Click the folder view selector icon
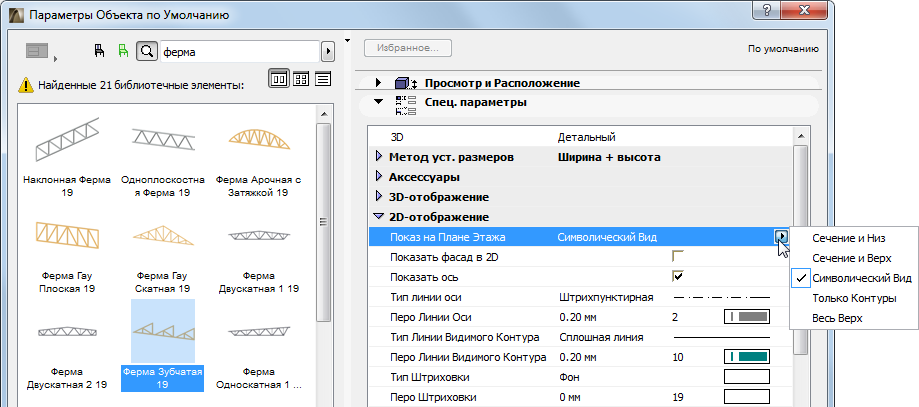The height and width of the screenshot is (407, 919). pyautogui.click(x=39, y=49)
